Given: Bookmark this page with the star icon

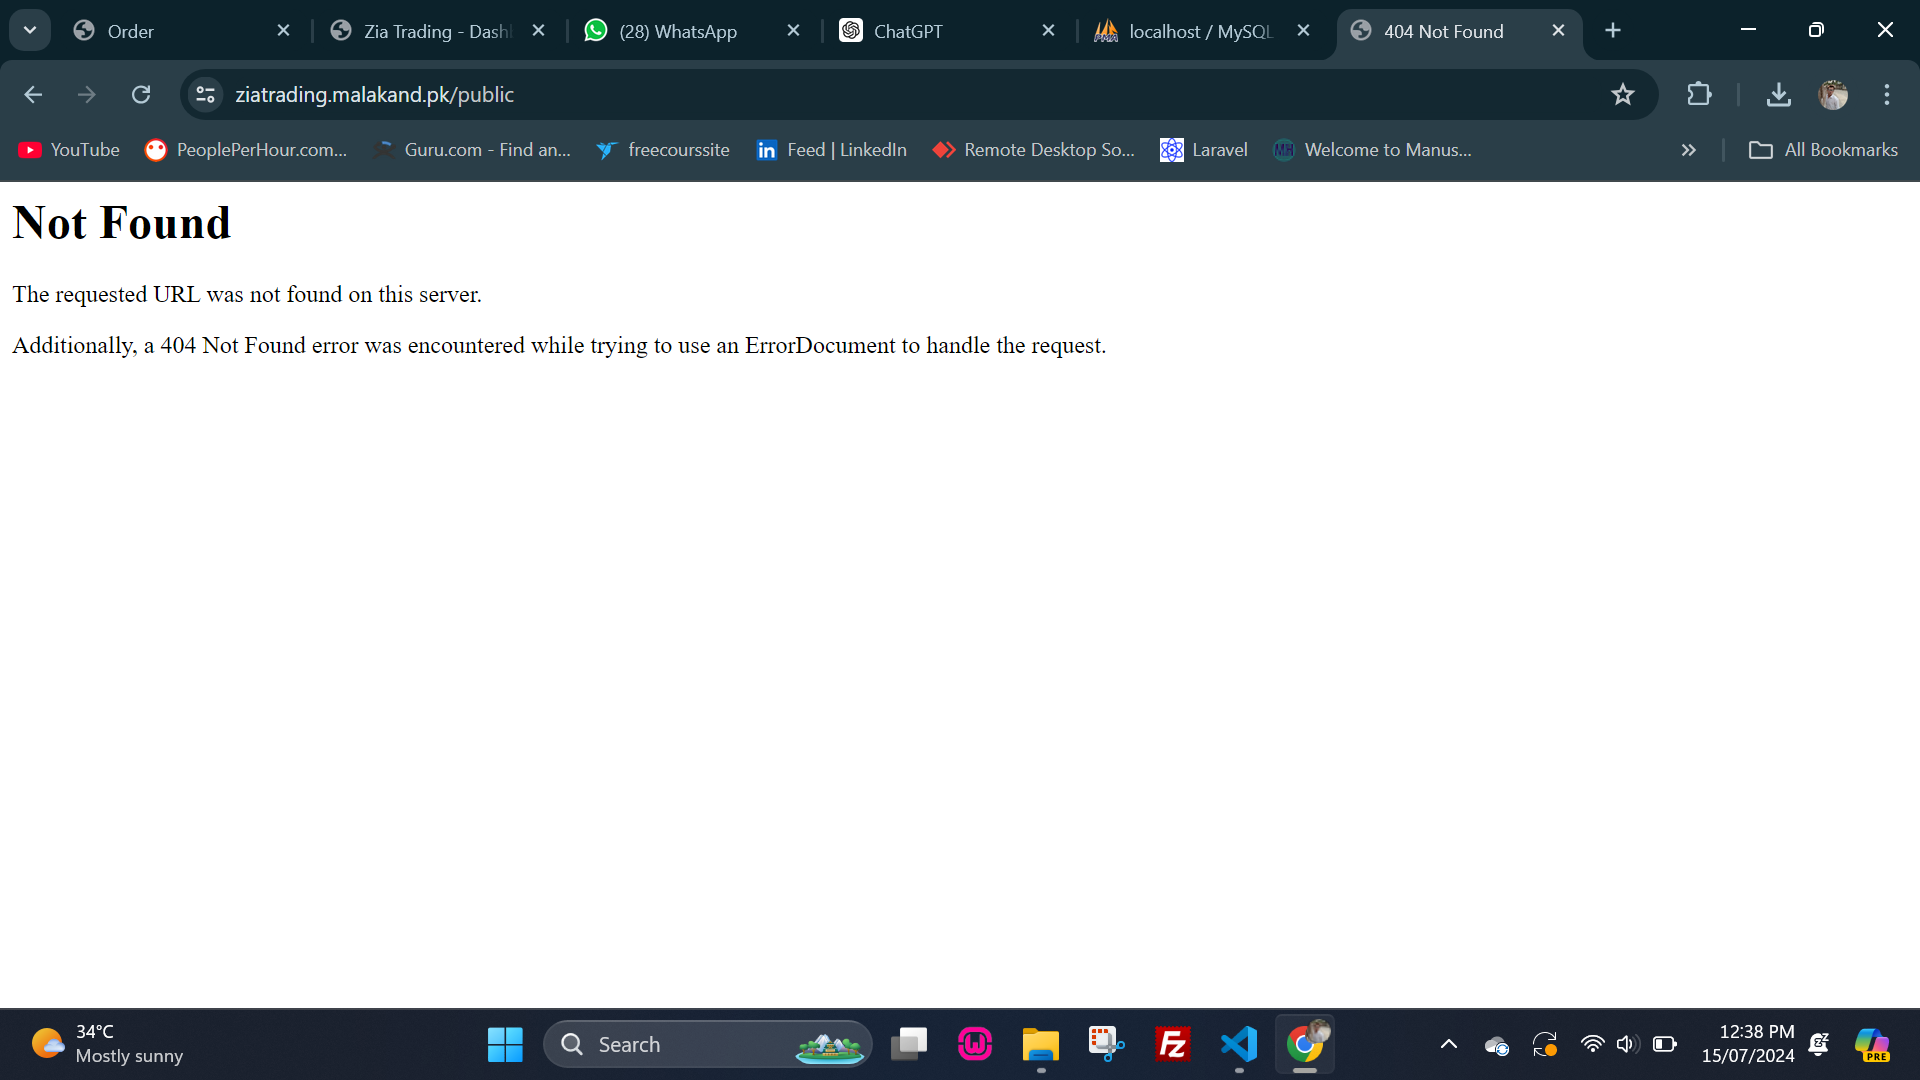Looking at the screenshot, I should click(x=1622, y=94).
